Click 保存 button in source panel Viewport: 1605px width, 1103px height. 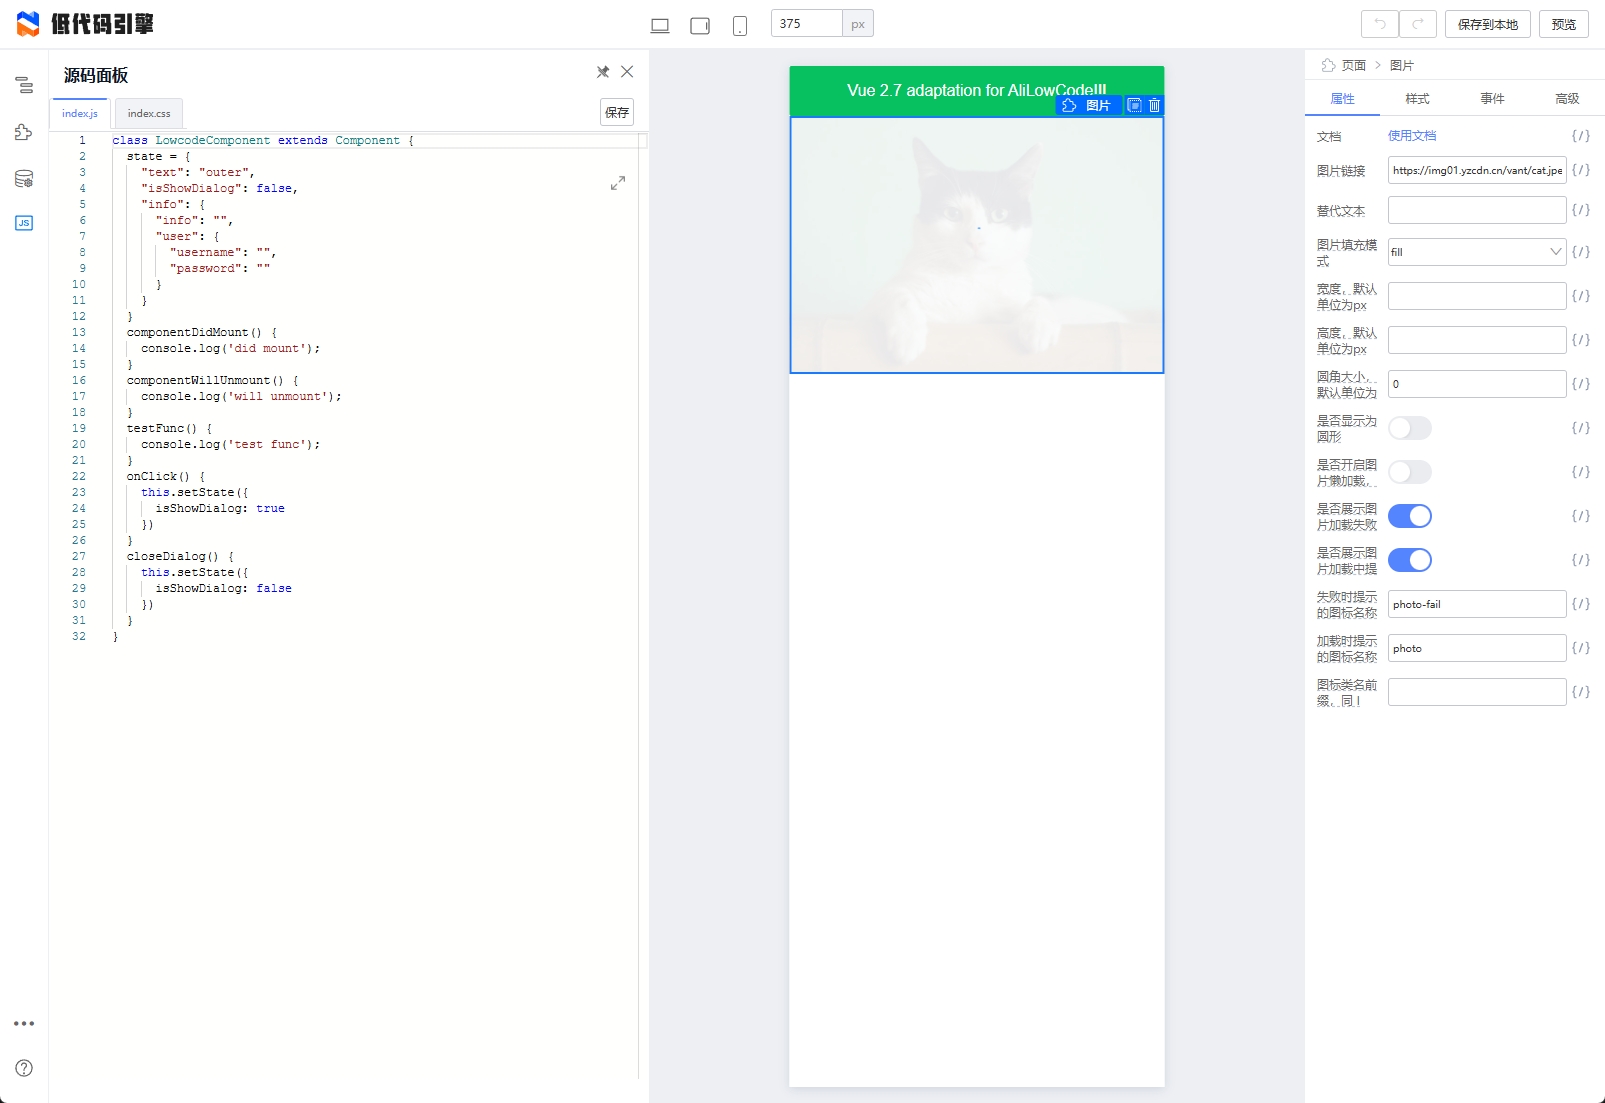coord(617,112)
